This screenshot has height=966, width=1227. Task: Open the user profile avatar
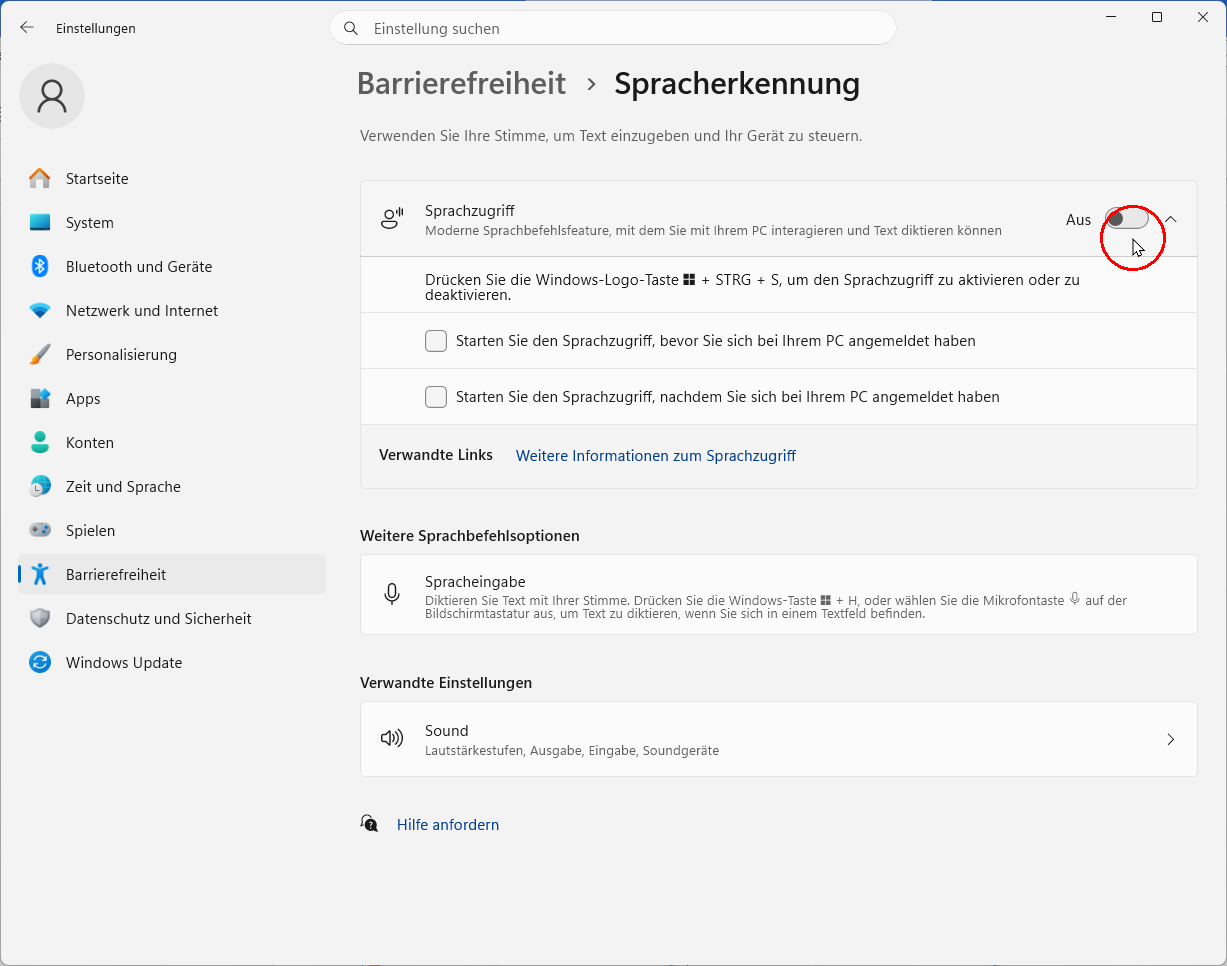[52, 96]
